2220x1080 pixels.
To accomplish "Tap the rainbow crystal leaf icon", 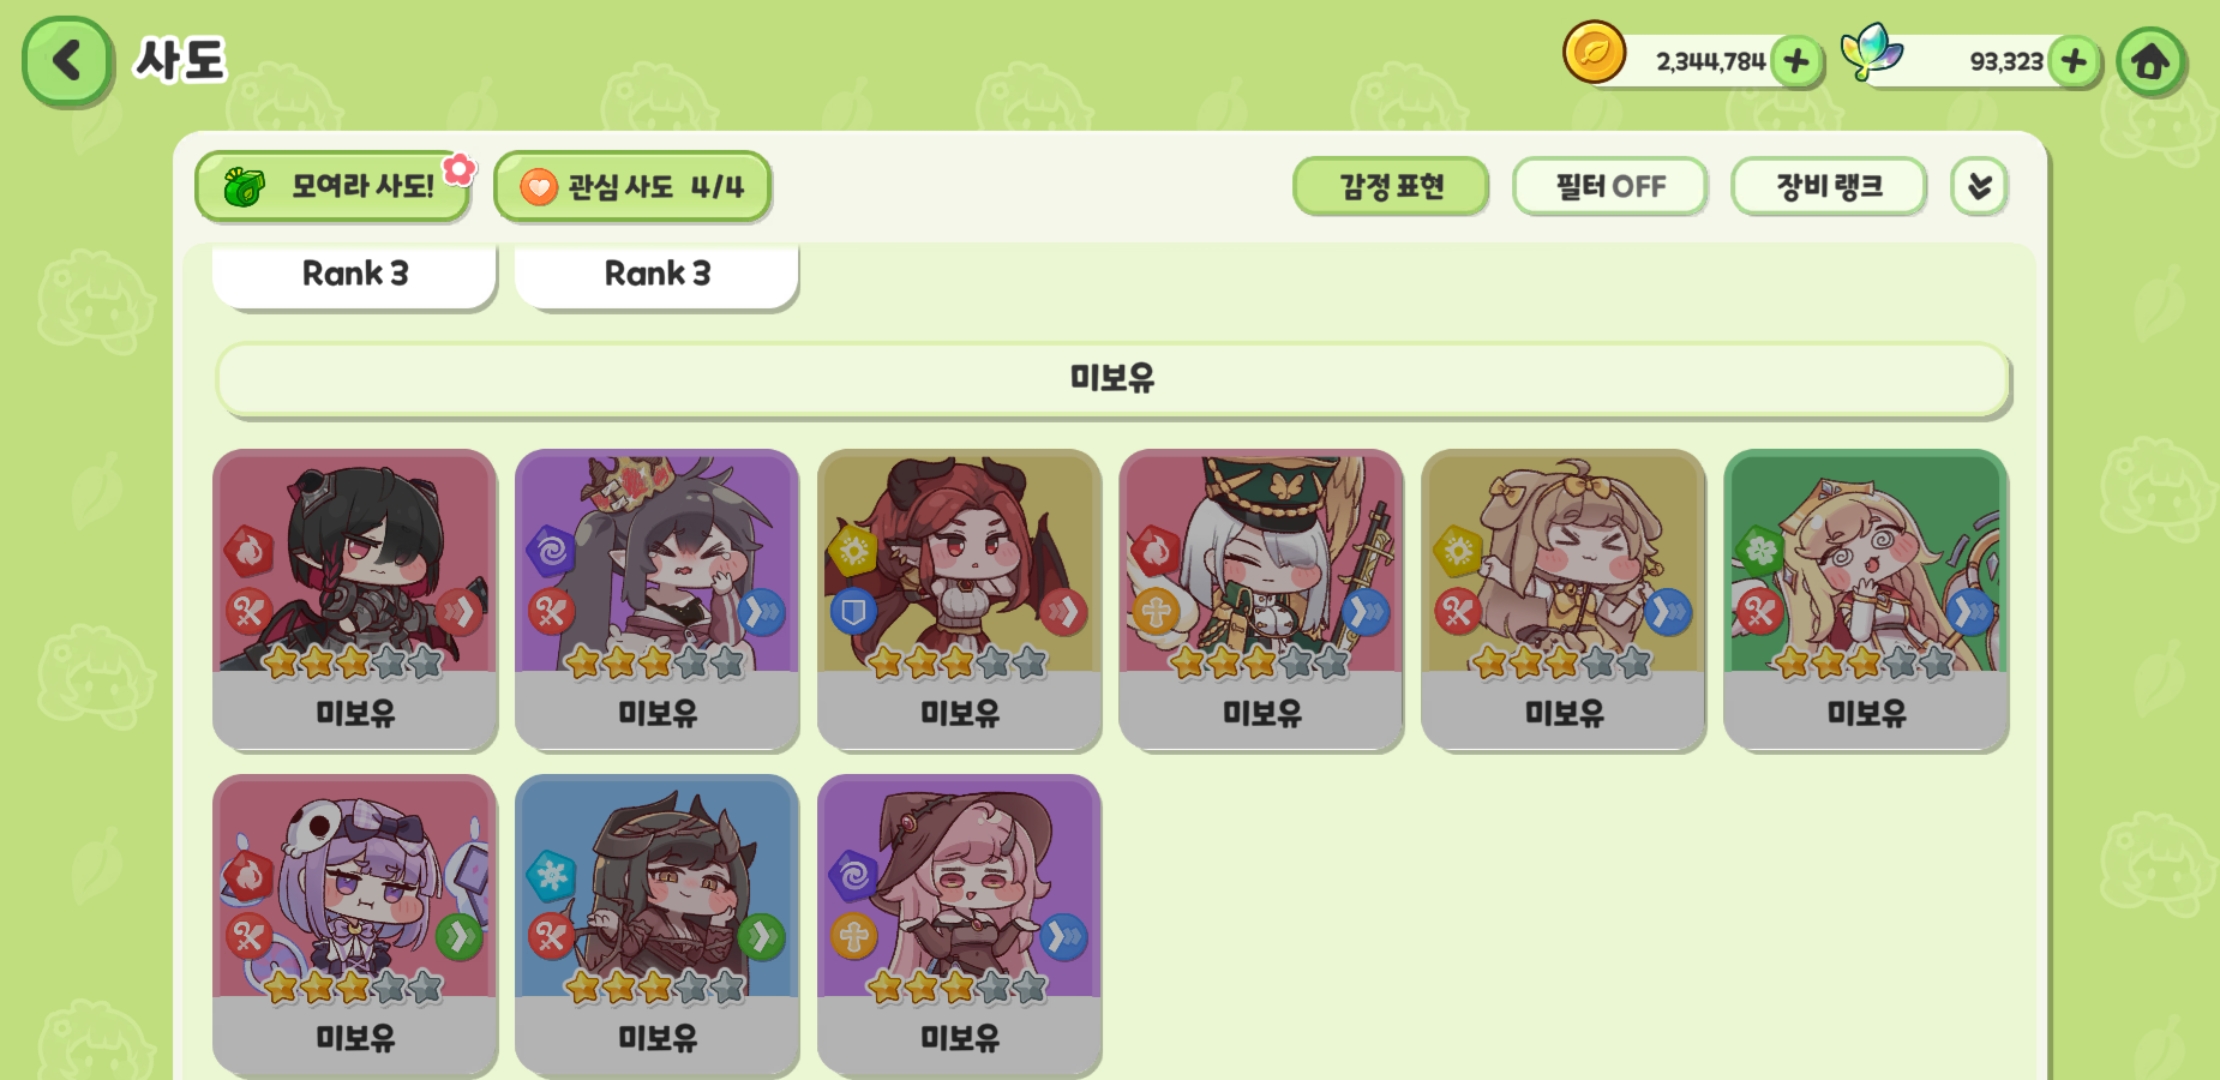I will pyautogui.click(x=1871, y=52).
